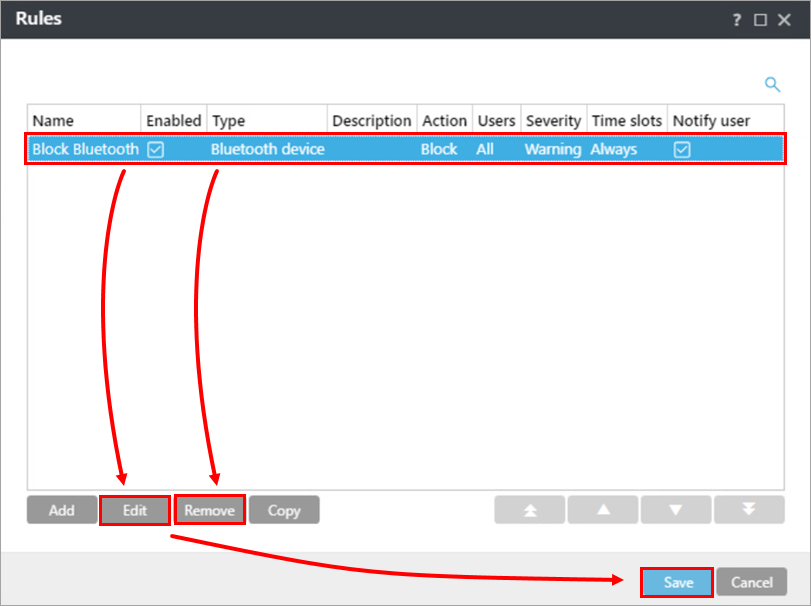Toggle Notify user checkbox for Block Bluetooth
Image resolution: width=811 pixels, height=606 pixels.
click(x=681, y=149)
